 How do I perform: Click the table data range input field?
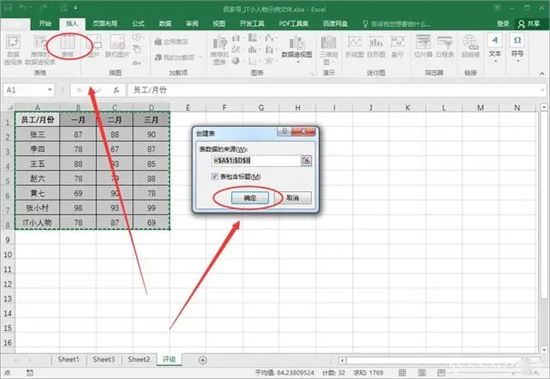256,161
